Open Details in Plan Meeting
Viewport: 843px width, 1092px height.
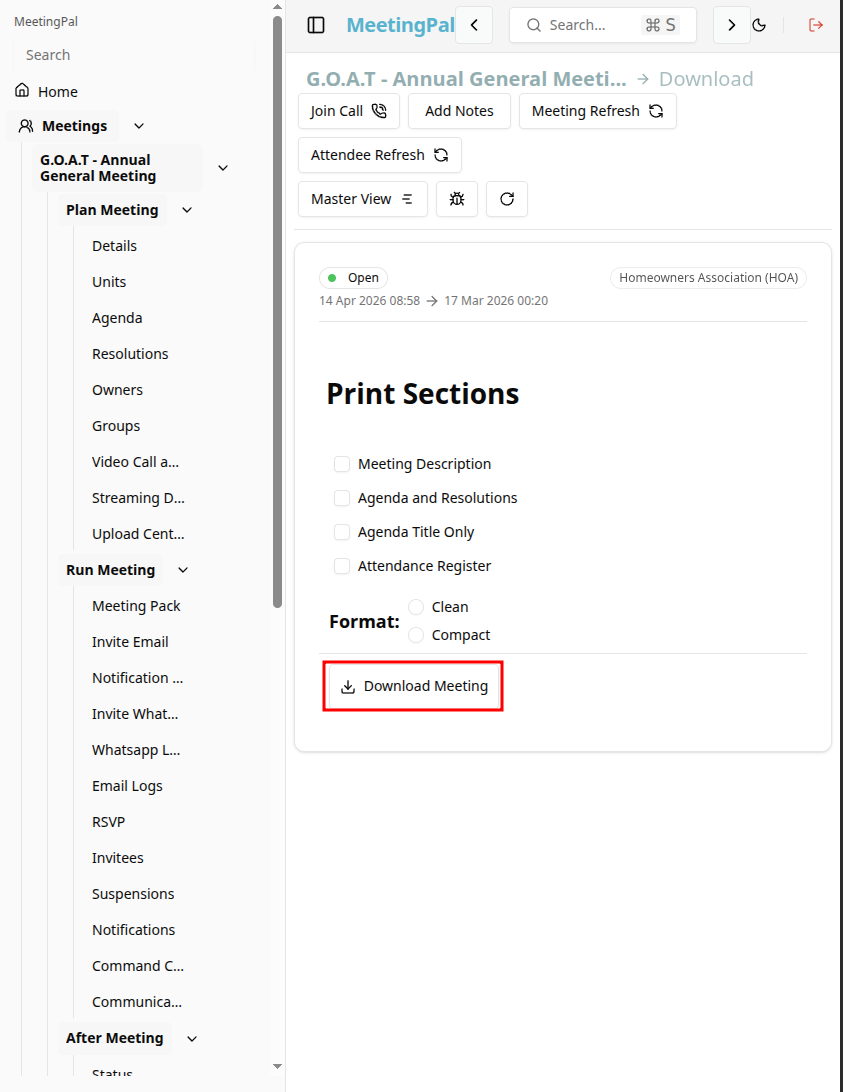point(114,246)
